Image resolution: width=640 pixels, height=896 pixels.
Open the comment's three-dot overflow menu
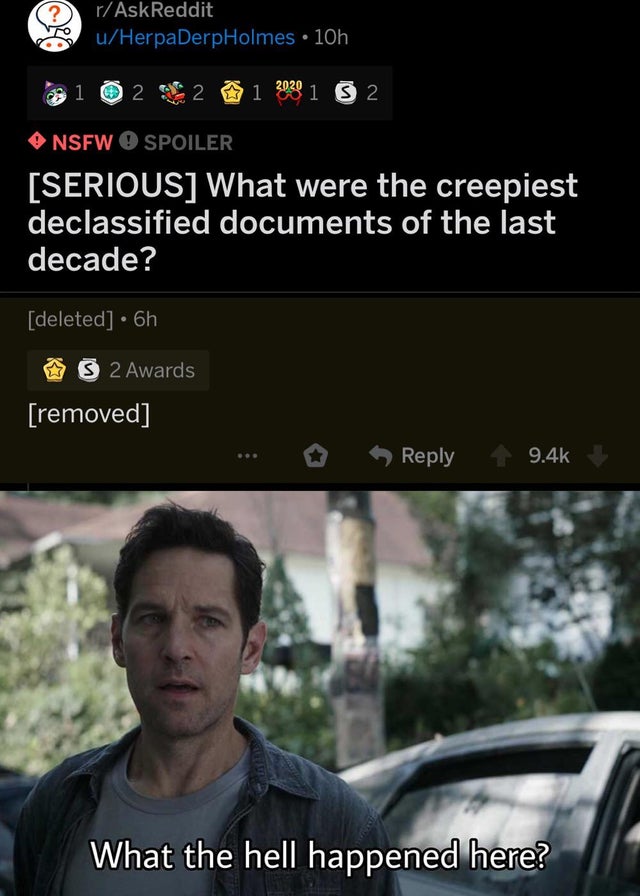(x=247, y=456)
